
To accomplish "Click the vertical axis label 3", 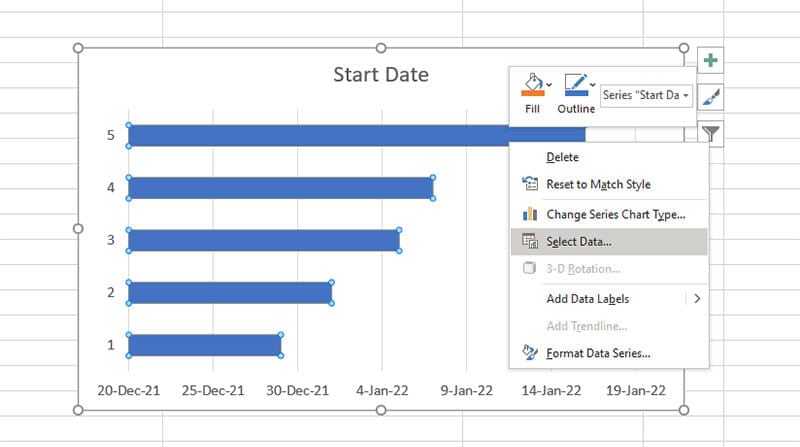I will click(111, 240).
